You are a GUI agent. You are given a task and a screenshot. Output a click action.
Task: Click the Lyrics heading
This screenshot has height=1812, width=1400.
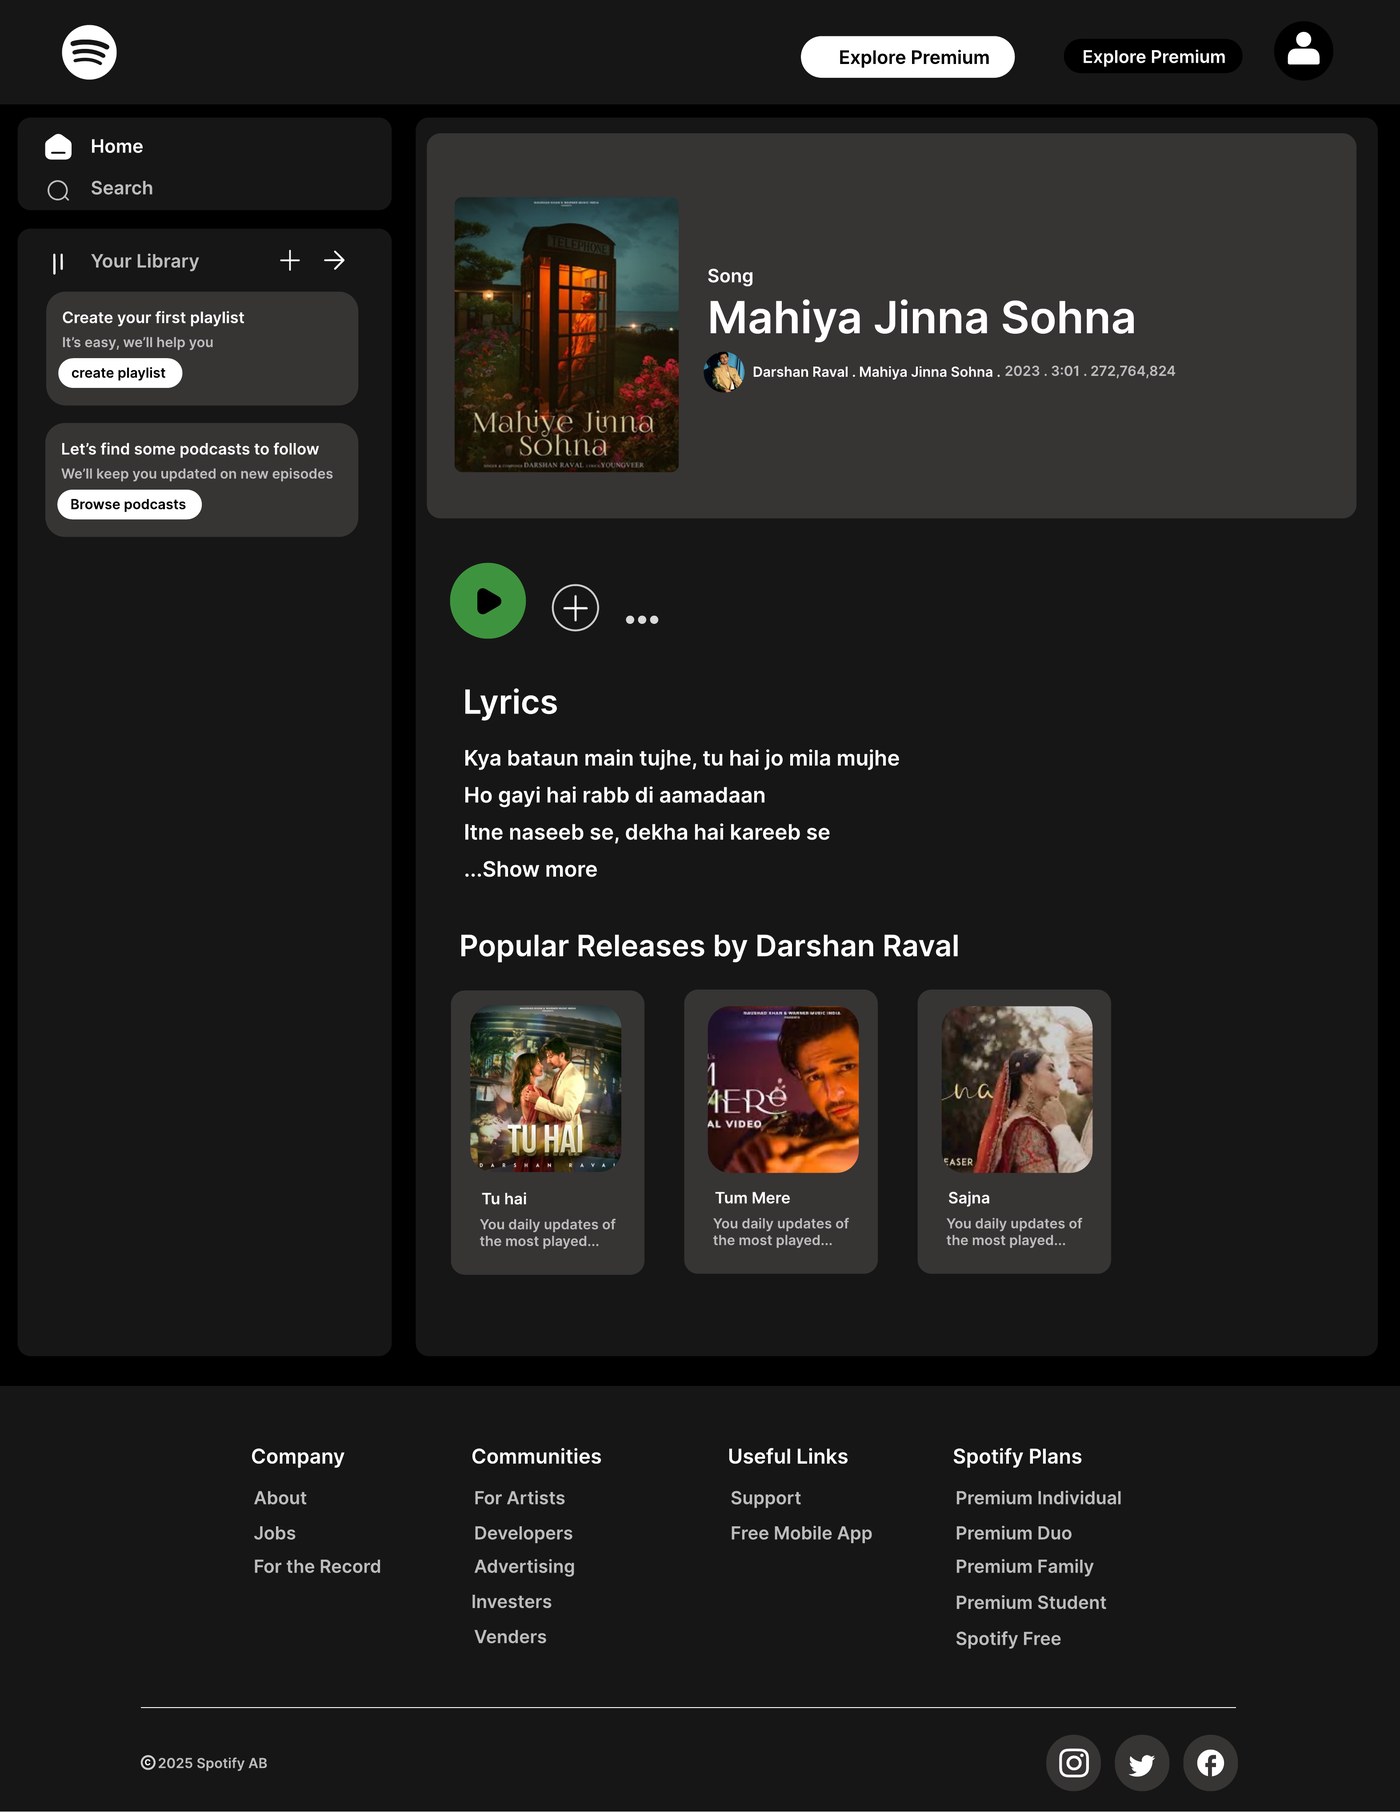coord(510,702)
